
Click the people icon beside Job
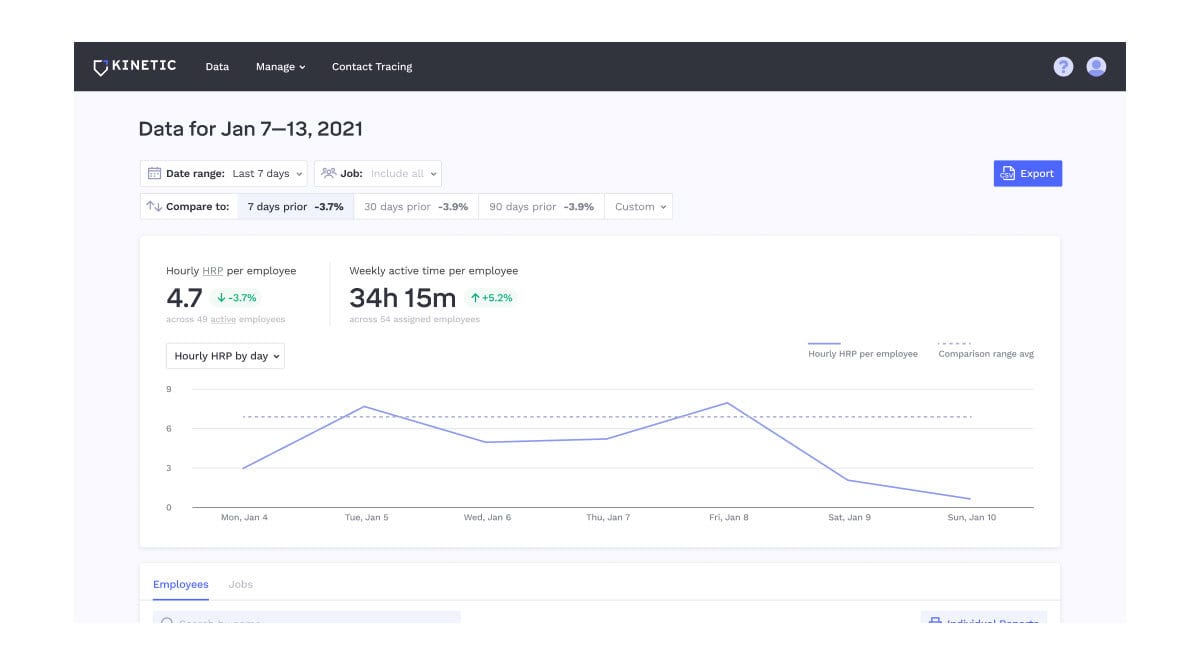pyautogui.click(x=329, y=173)
